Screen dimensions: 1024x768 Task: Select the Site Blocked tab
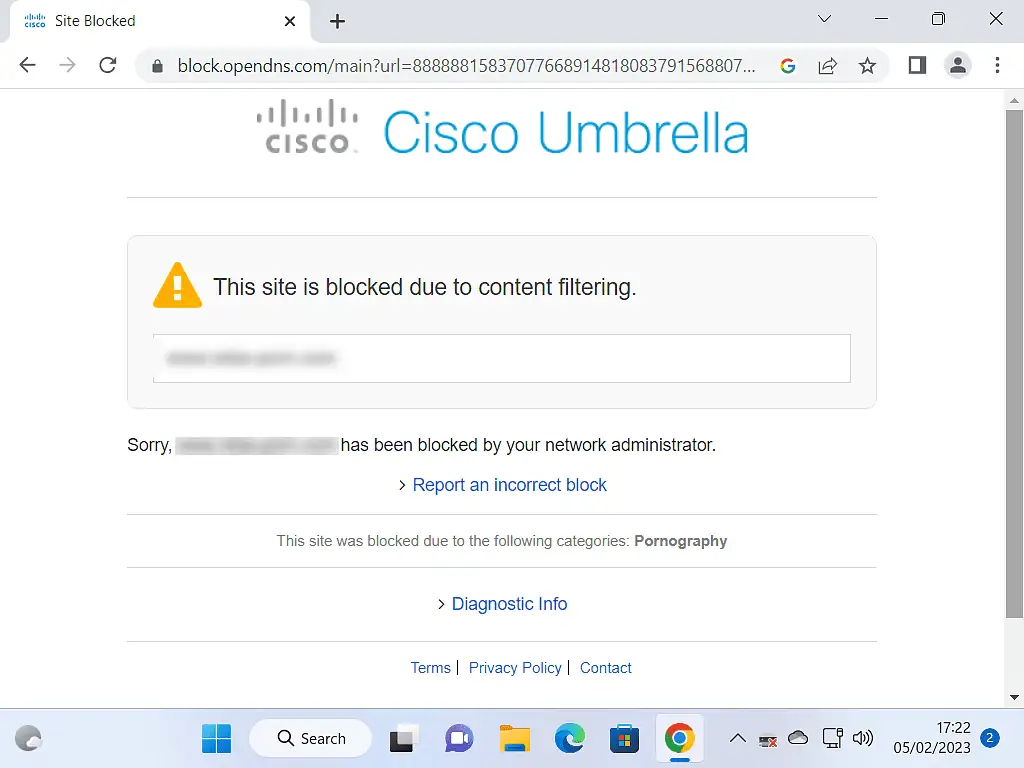coord(150,20)
